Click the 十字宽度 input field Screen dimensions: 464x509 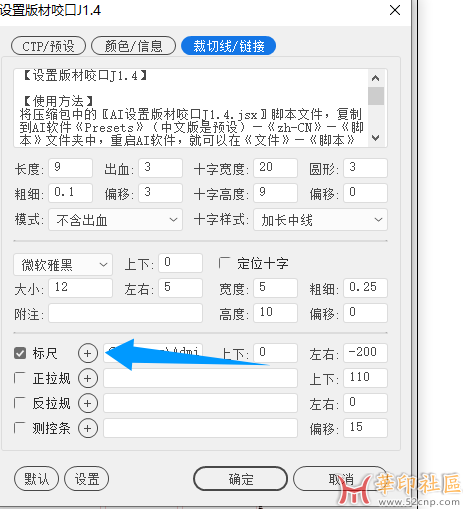tap(275, 168)
